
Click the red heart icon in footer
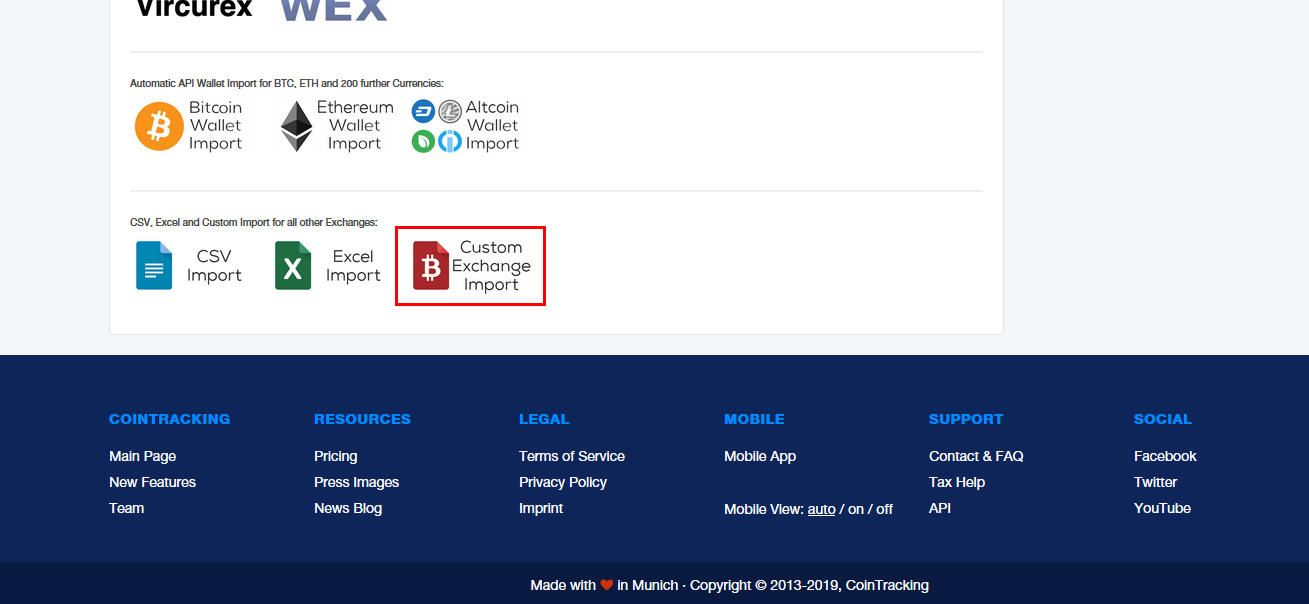pos(606,585)
